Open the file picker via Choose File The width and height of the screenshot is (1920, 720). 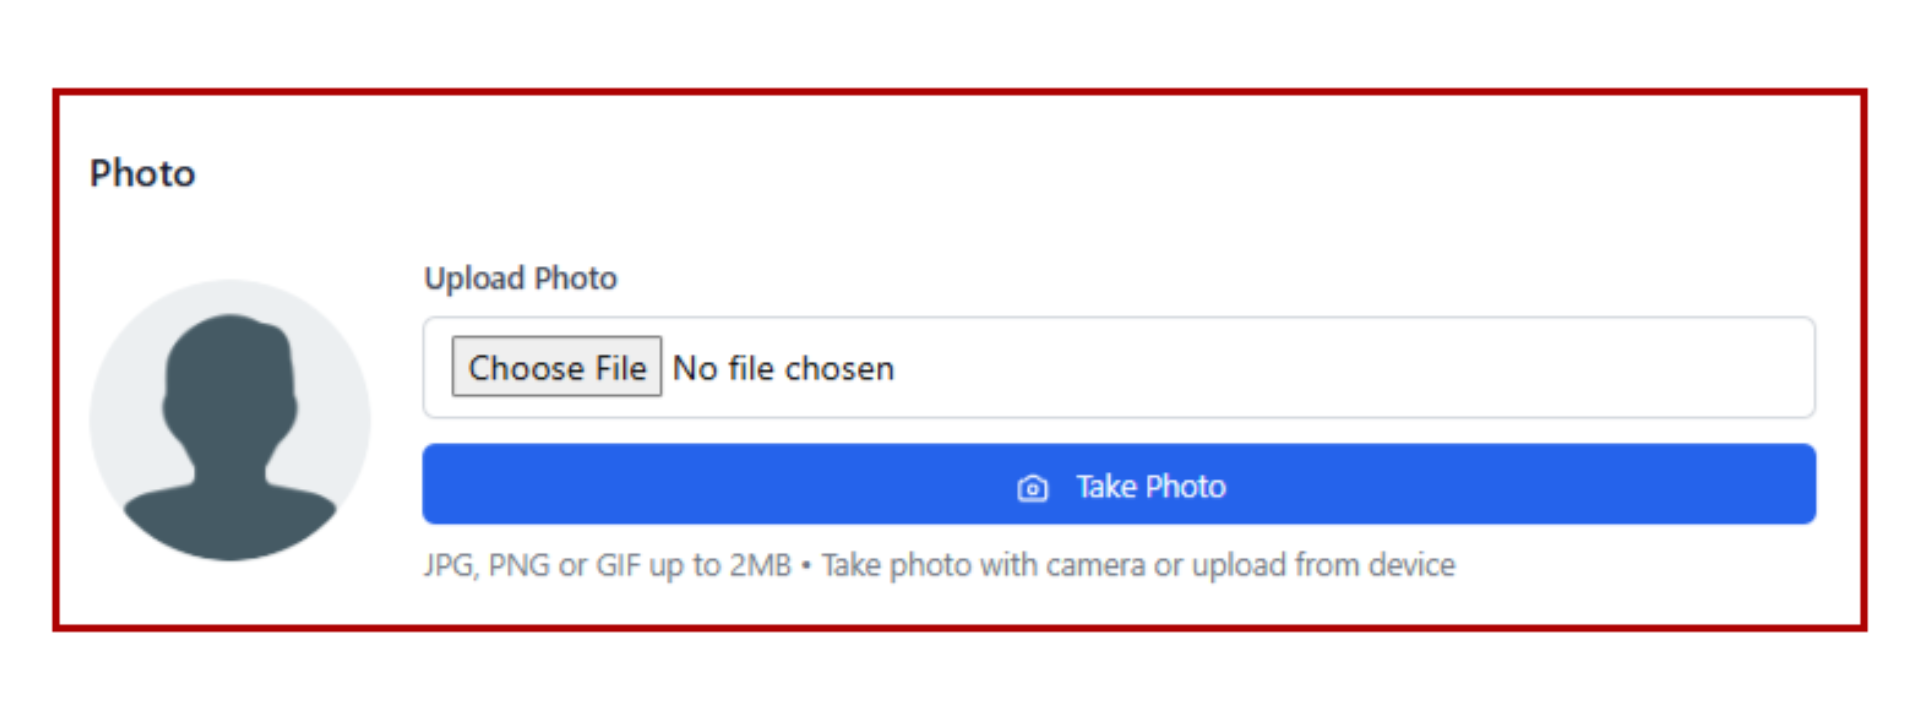(x=557, y=368)
